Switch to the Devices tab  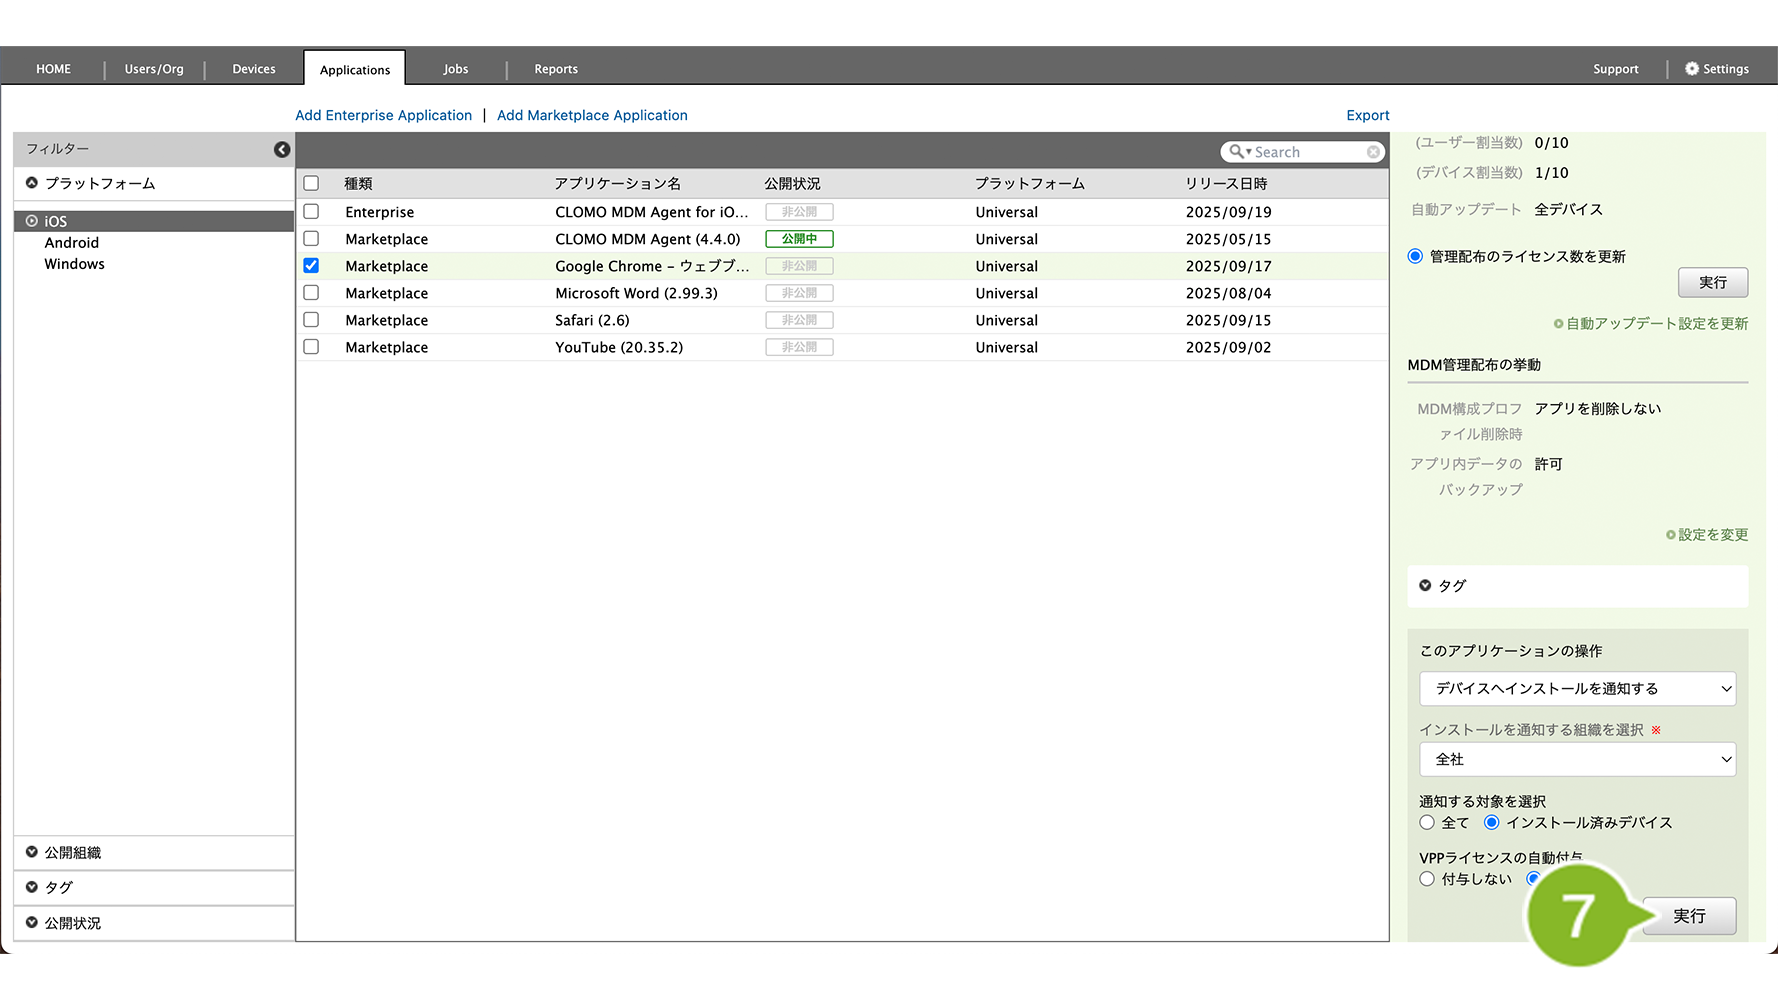254,69
